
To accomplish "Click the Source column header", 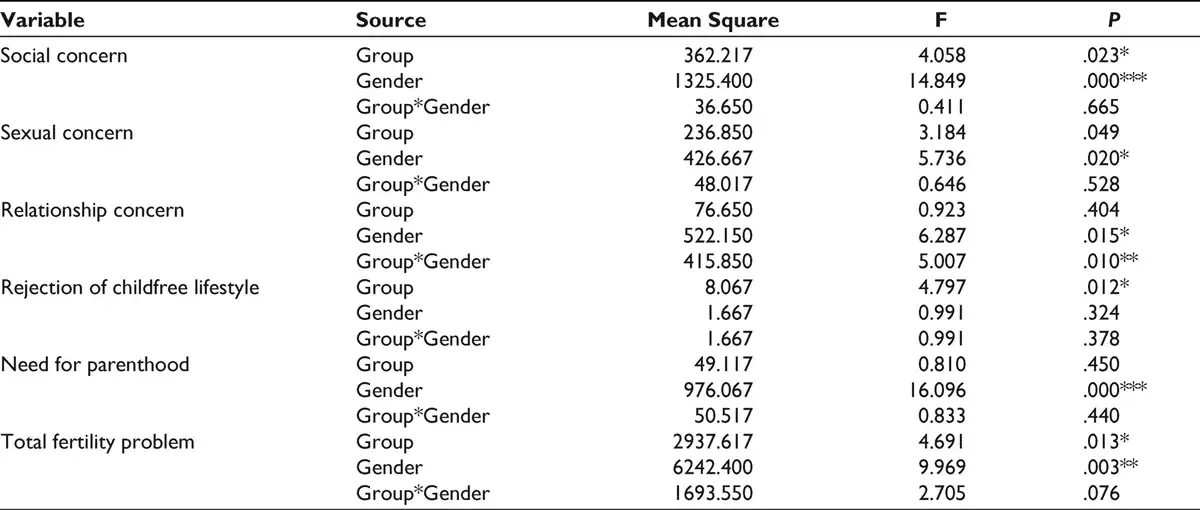I will pyautogui.click(x=391, y=20).
